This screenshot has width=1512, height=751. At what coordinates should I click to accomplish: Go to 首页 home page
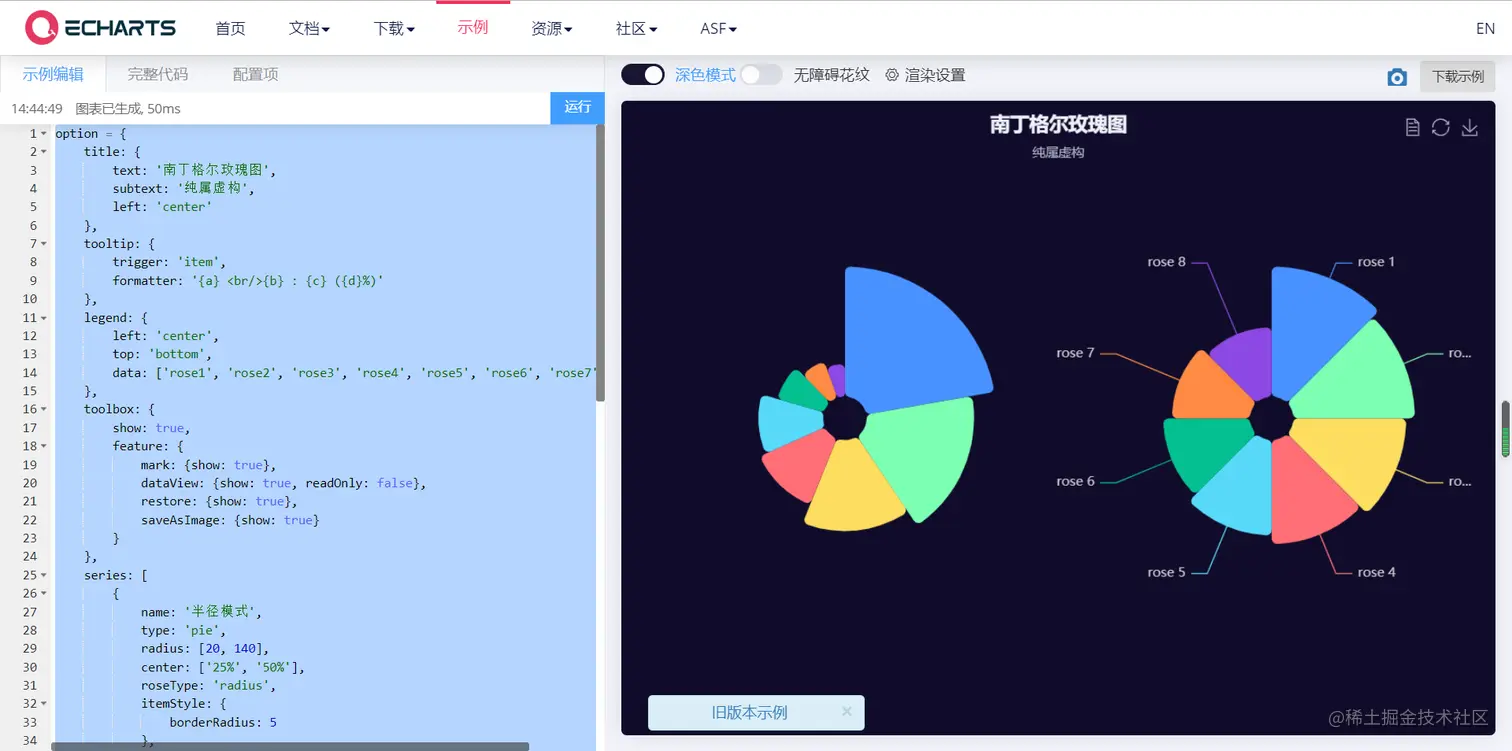pyautogui.click(x=230, y=28)
